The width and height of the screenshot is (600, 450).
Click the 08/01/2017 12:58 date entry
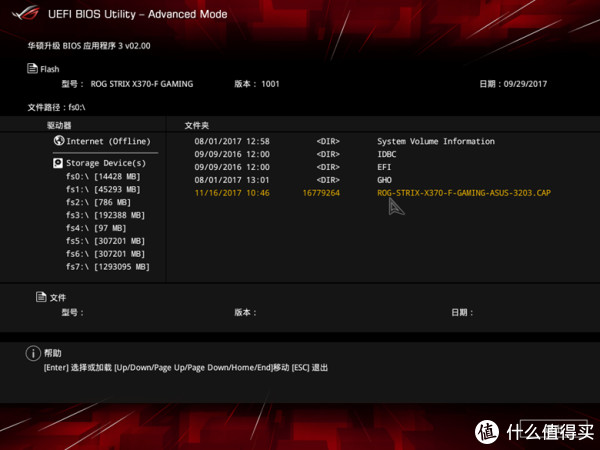click(232, 141)
